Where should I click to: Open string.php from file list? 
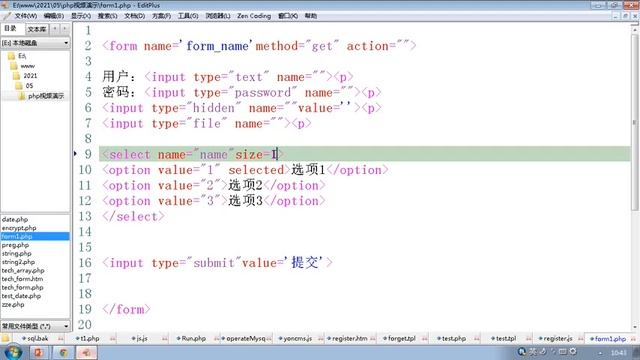tap(16, 253)
